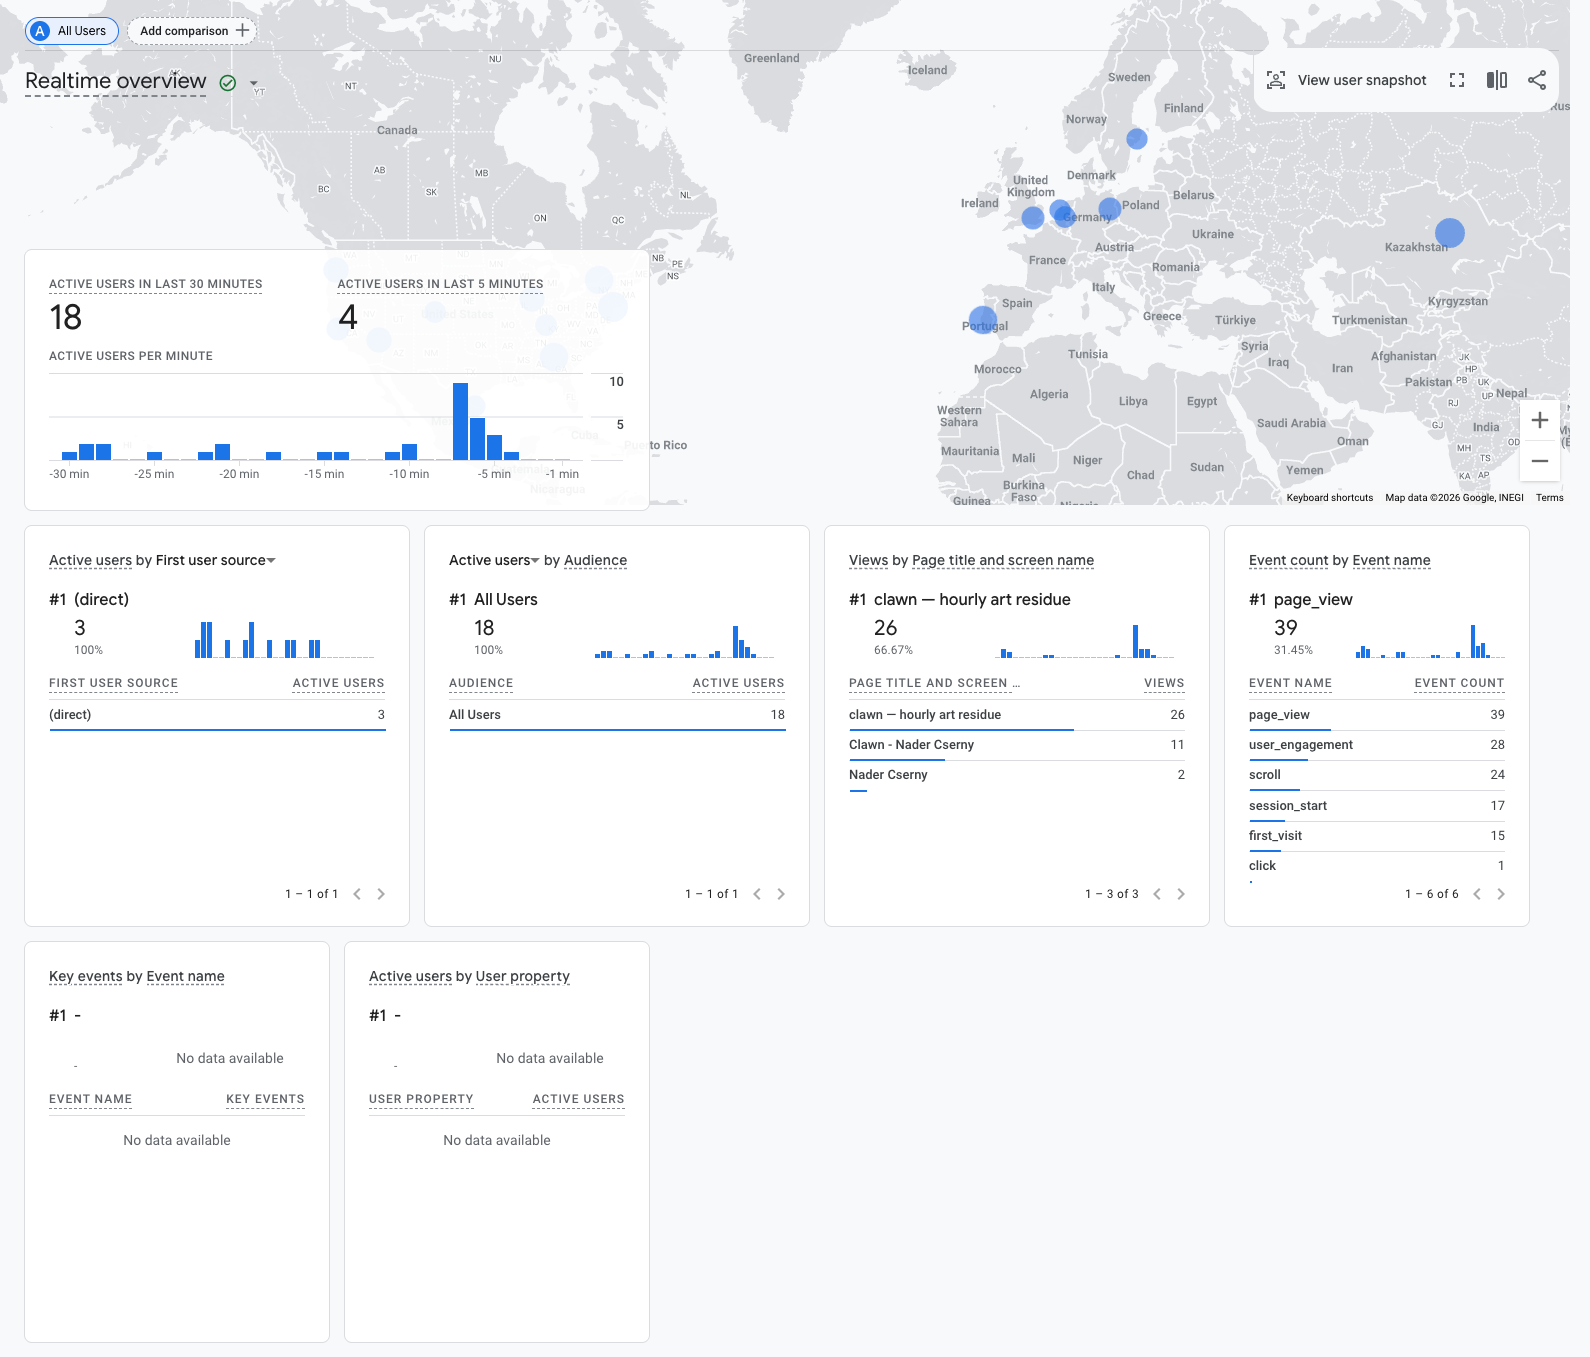Select the first_visit event row
The width and height of the screenshot is (1590, 1357).
pos(1377,836)
